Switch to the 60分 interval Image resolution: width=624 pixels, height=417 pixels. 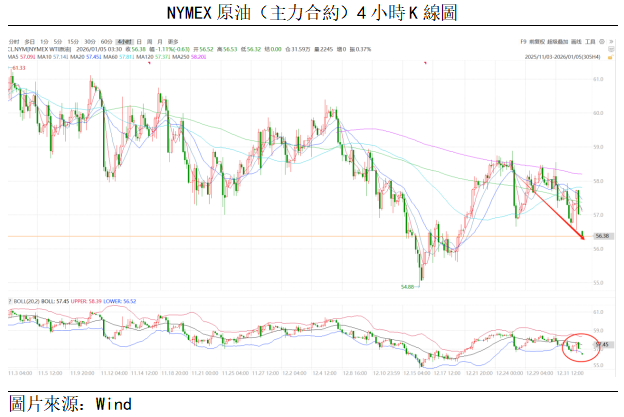coord(106,41)
